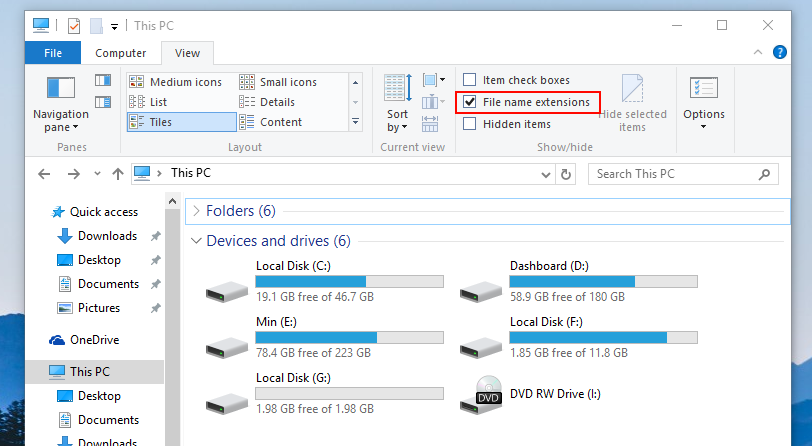Screen dimensions: 812x446
Task: Open the Options button
Action: coord(704,103)
